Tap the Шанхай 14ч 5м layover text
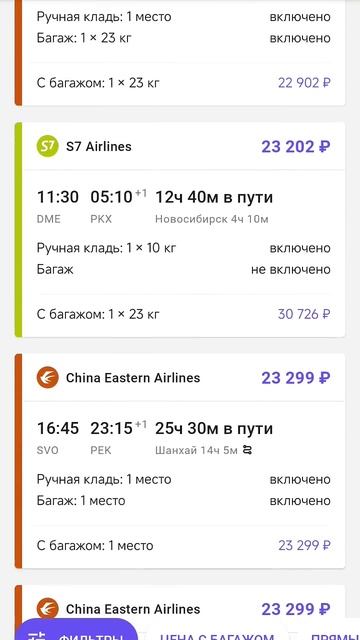 tap(196, 450)
